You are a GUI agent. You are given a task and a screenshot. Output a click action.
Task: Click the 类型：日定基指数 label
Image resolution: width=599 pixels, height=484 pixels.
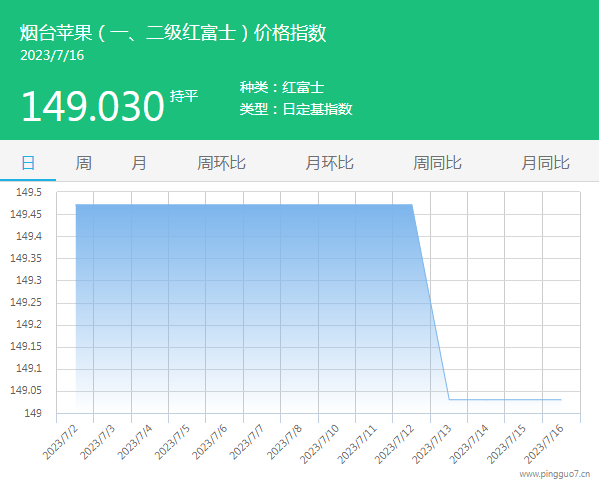tap(296, 109)
